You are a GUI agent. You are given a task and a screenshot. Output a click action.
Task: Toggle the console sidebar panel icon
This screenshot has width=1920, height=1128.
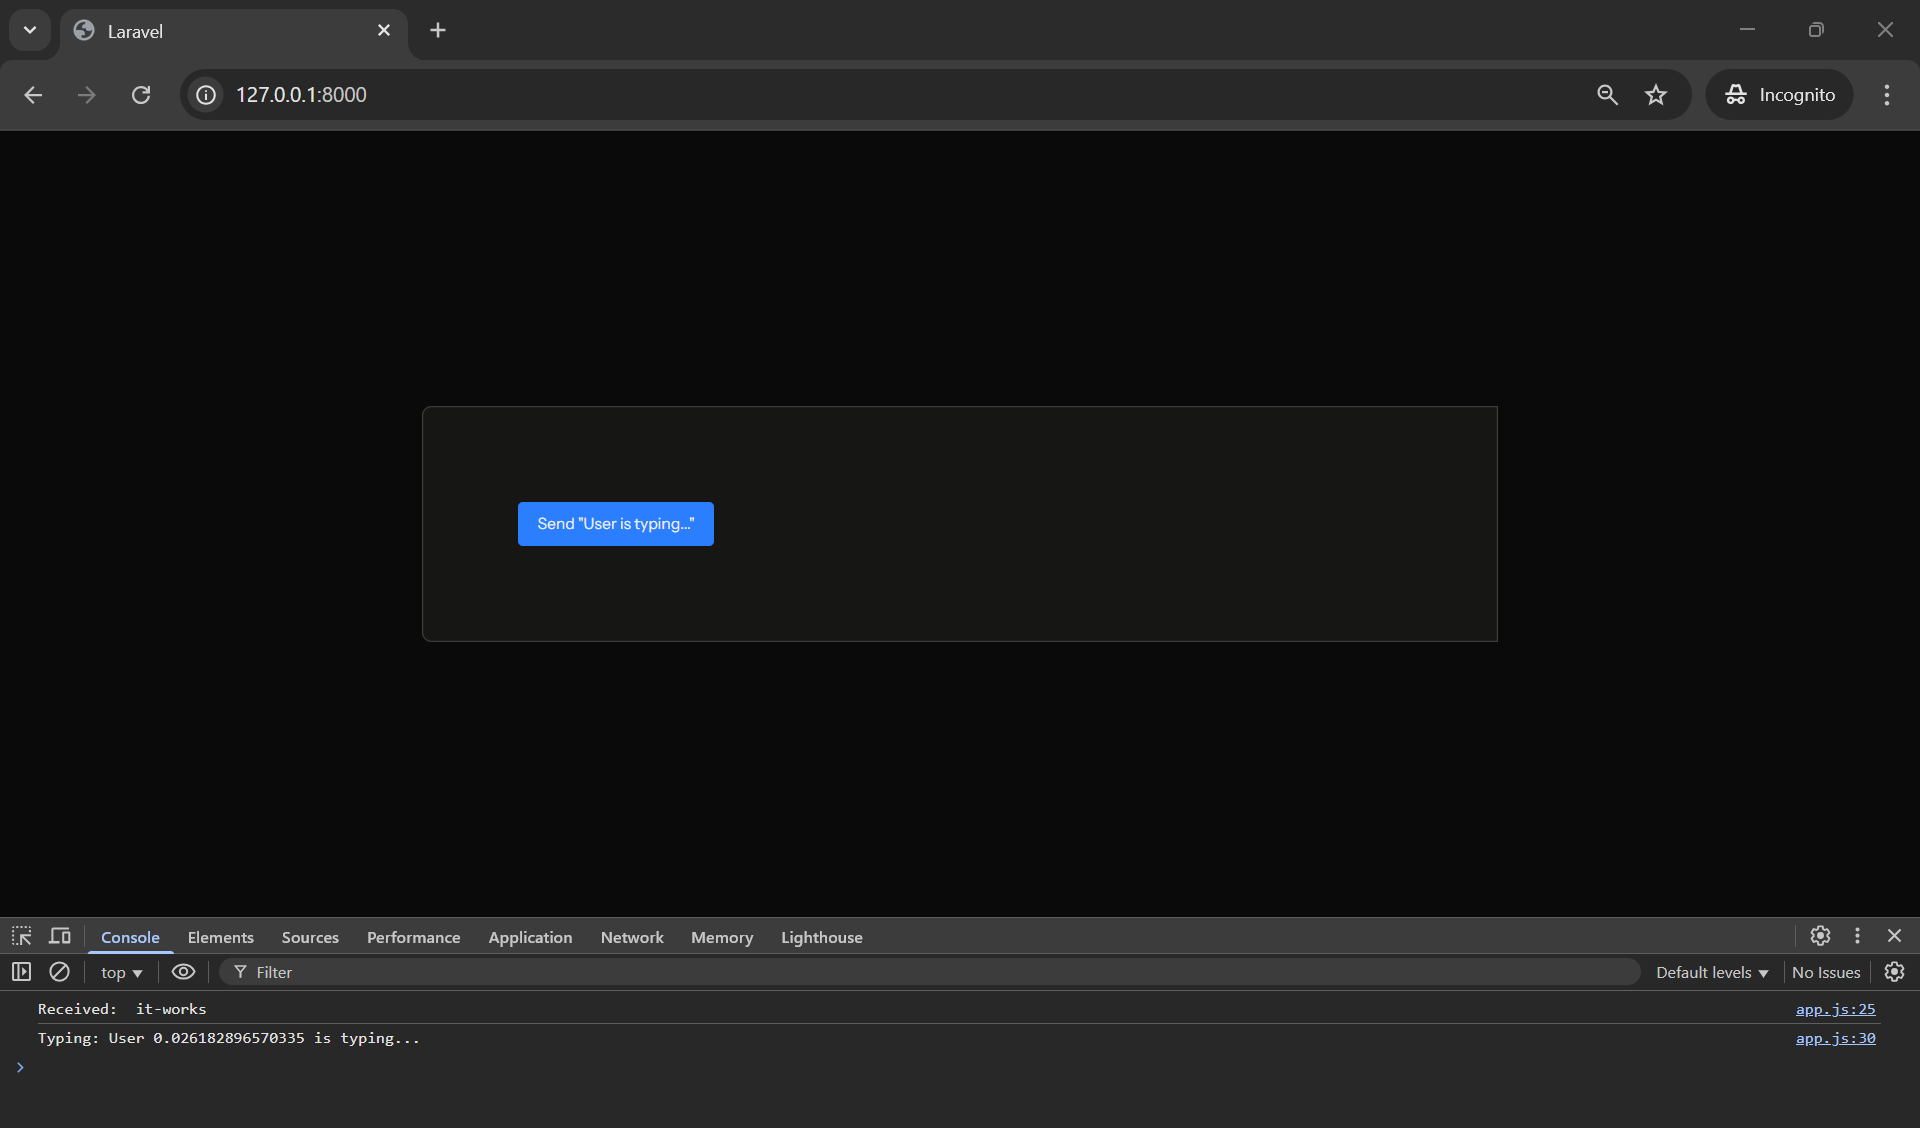21,972
